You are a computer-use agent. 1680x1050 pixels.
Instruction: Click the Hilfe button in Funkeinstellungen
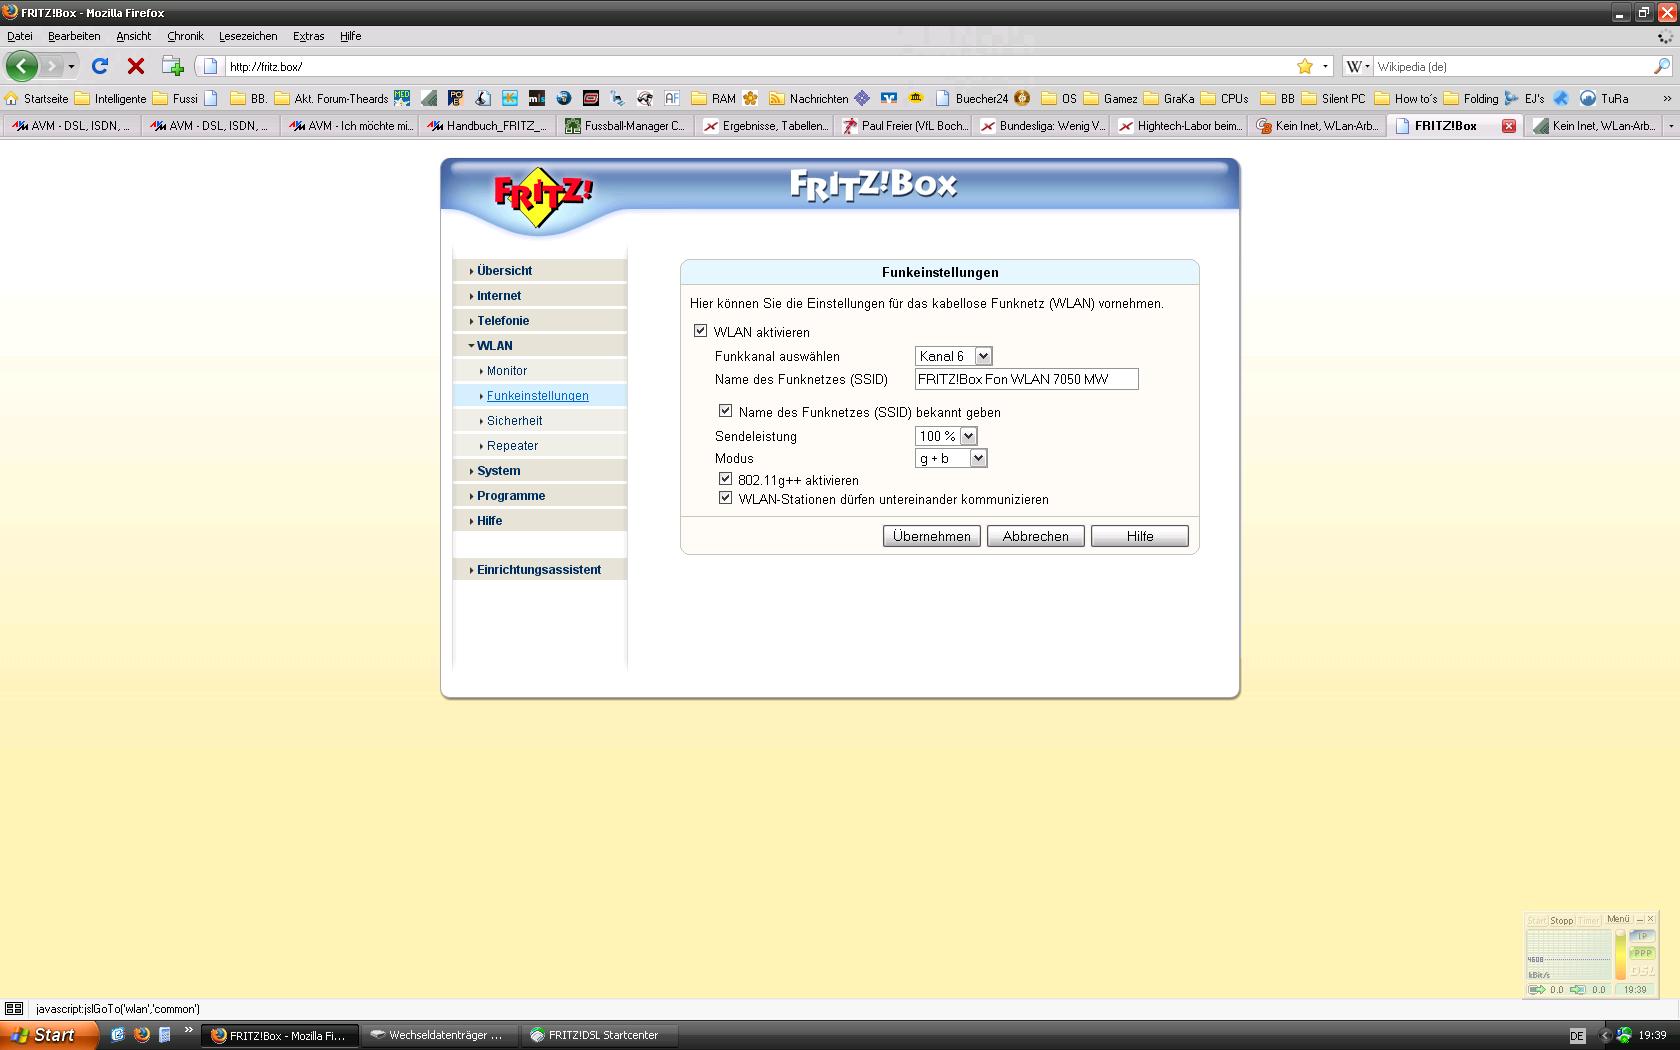(1139, 536)
